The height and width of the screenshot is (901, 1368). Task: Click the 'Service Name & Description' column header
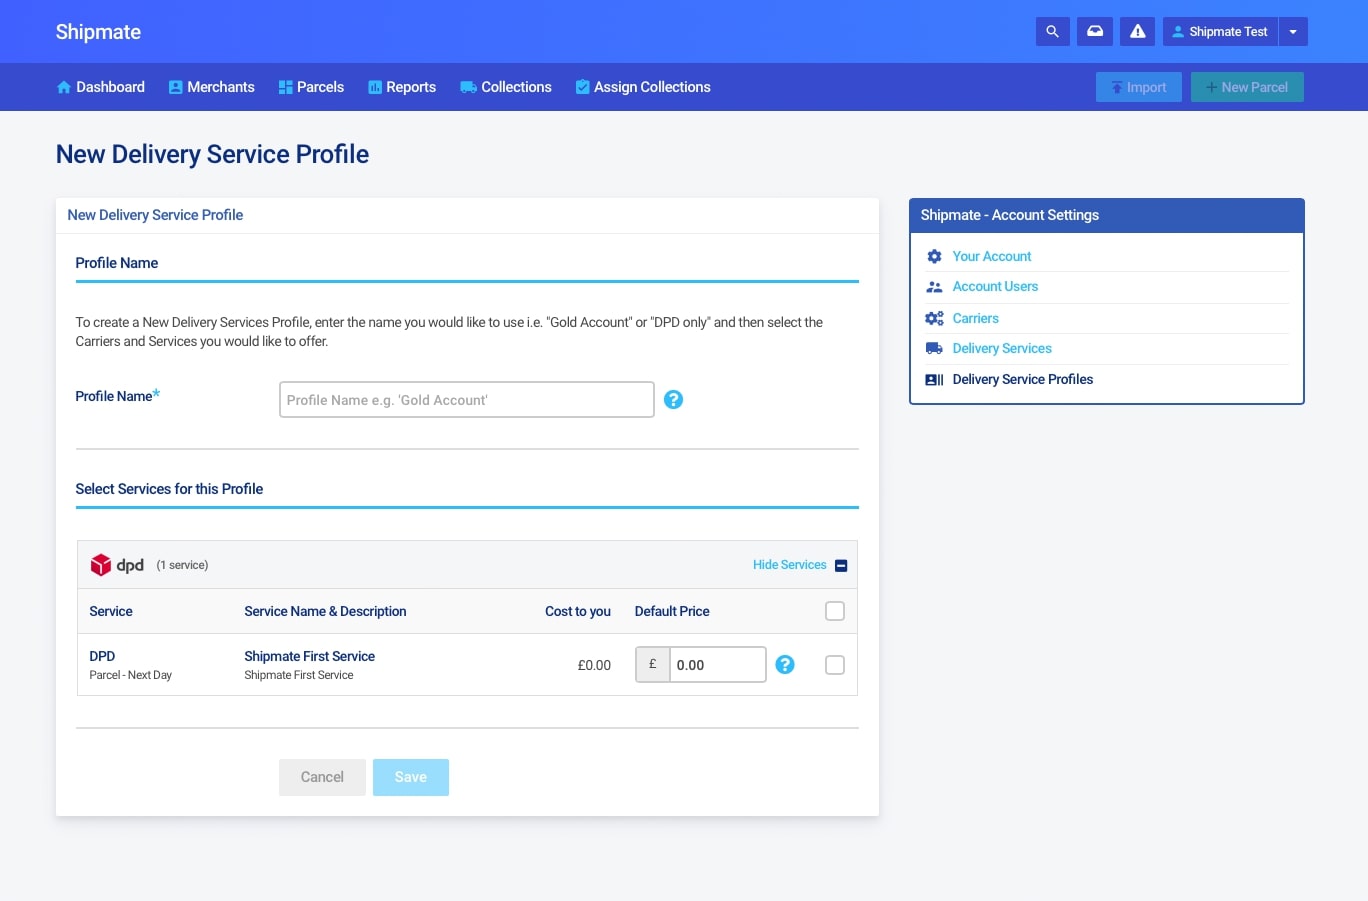[x=326, y=611]
